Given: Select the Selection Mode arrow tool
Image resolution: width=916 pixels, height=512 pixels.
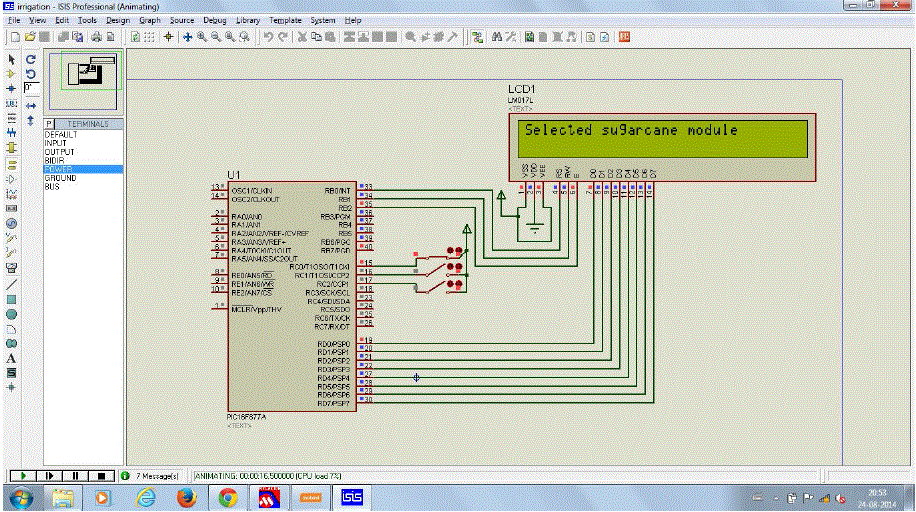Looking at the screenshot, I should pos(11,59).
